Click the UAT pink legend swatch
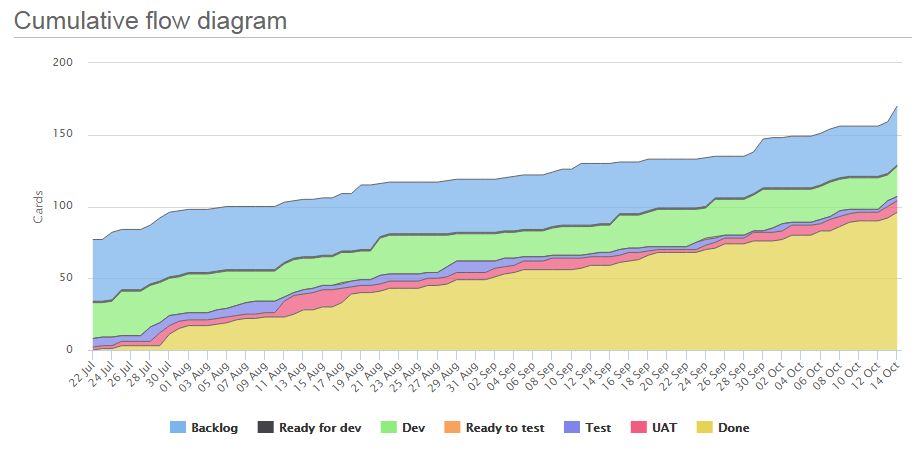Image resolution: width=918 pixels, height=451 pixels. [x=638, y=428]
